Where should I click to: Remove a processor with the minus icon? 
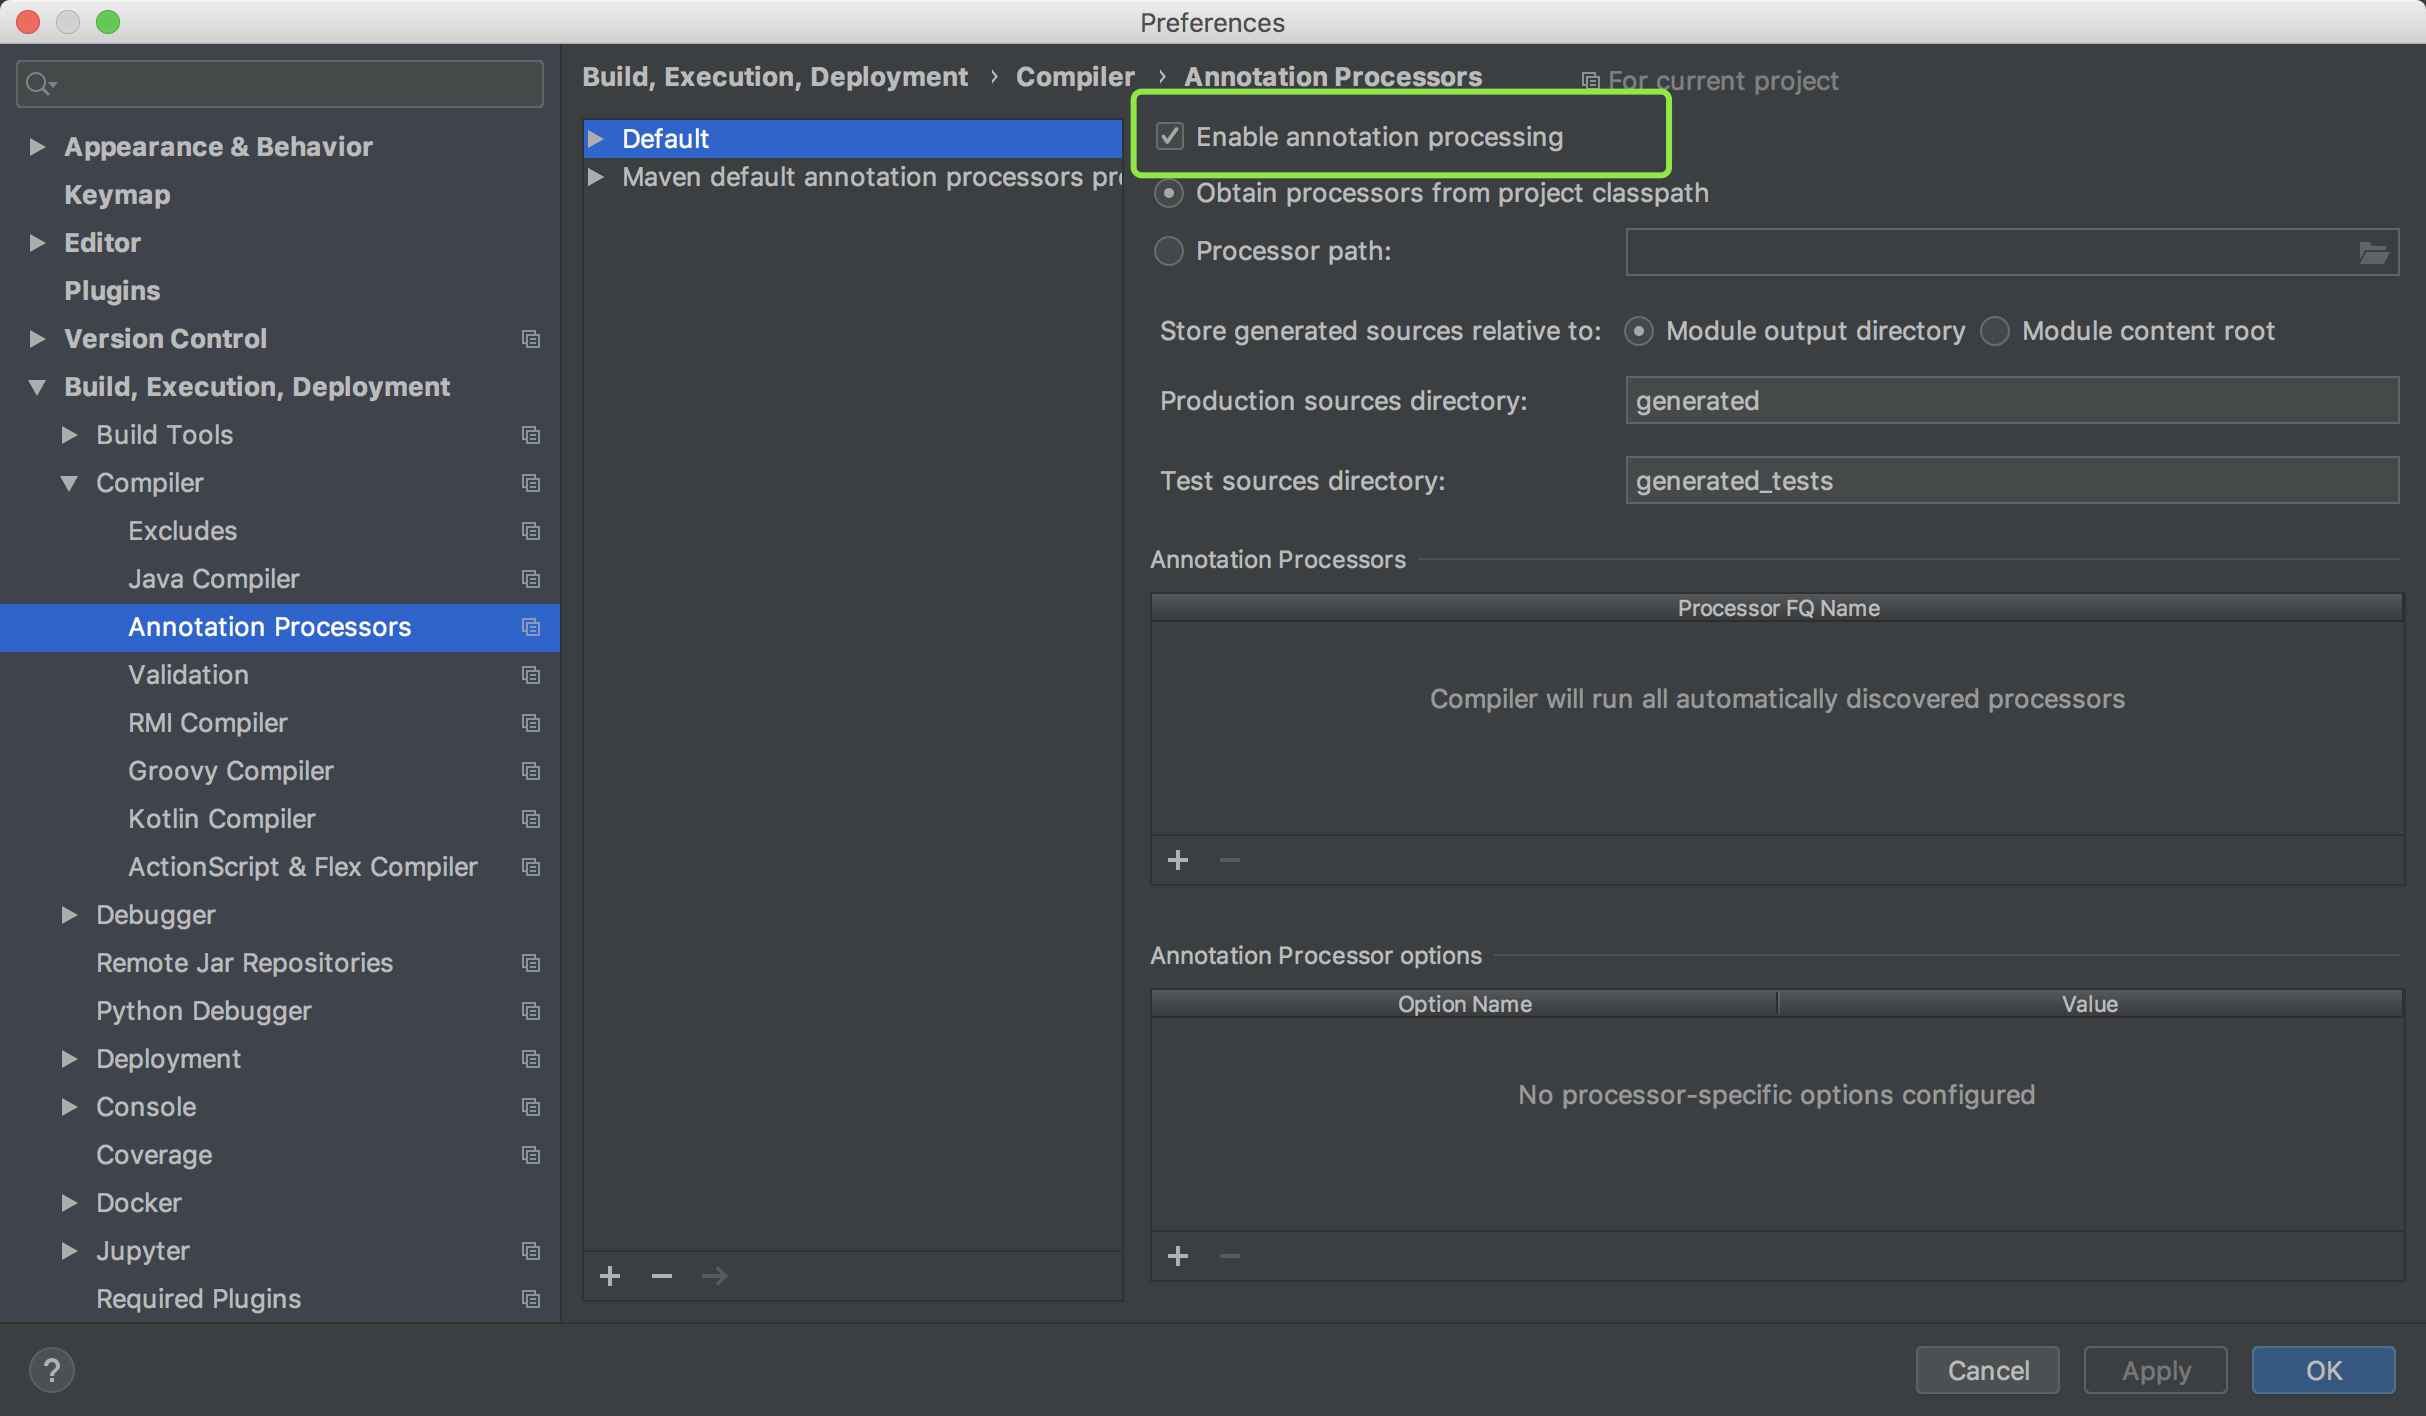point(1228,860)
